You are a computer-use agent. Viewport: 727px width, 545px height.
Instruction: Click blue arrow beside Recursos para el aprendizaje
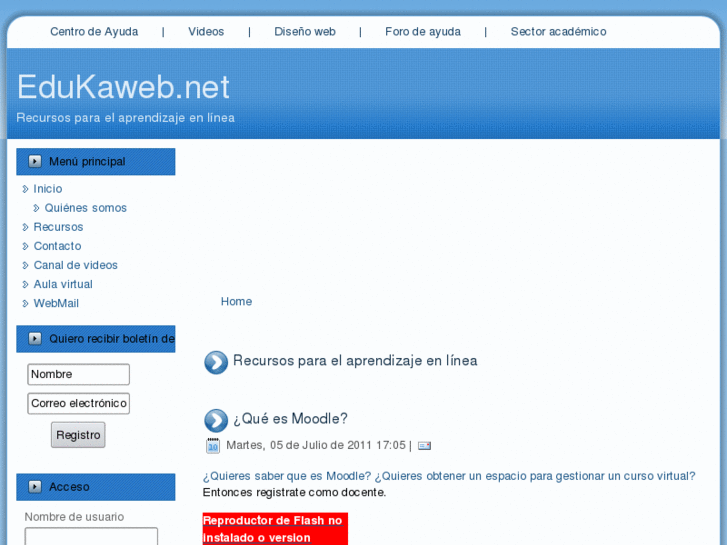(216, 362)
